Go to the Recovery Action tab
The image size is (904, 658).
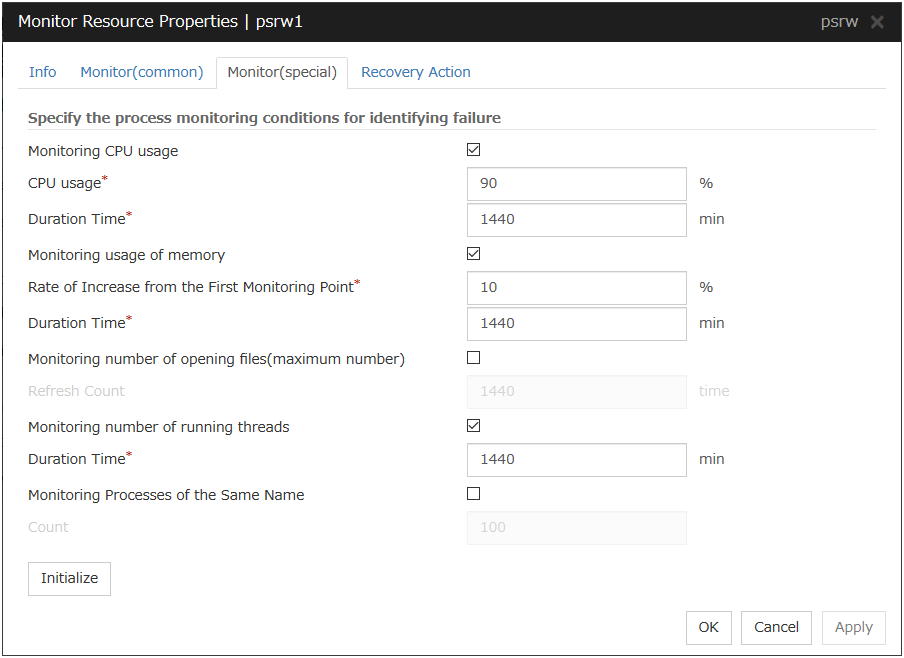coord(416,72)
